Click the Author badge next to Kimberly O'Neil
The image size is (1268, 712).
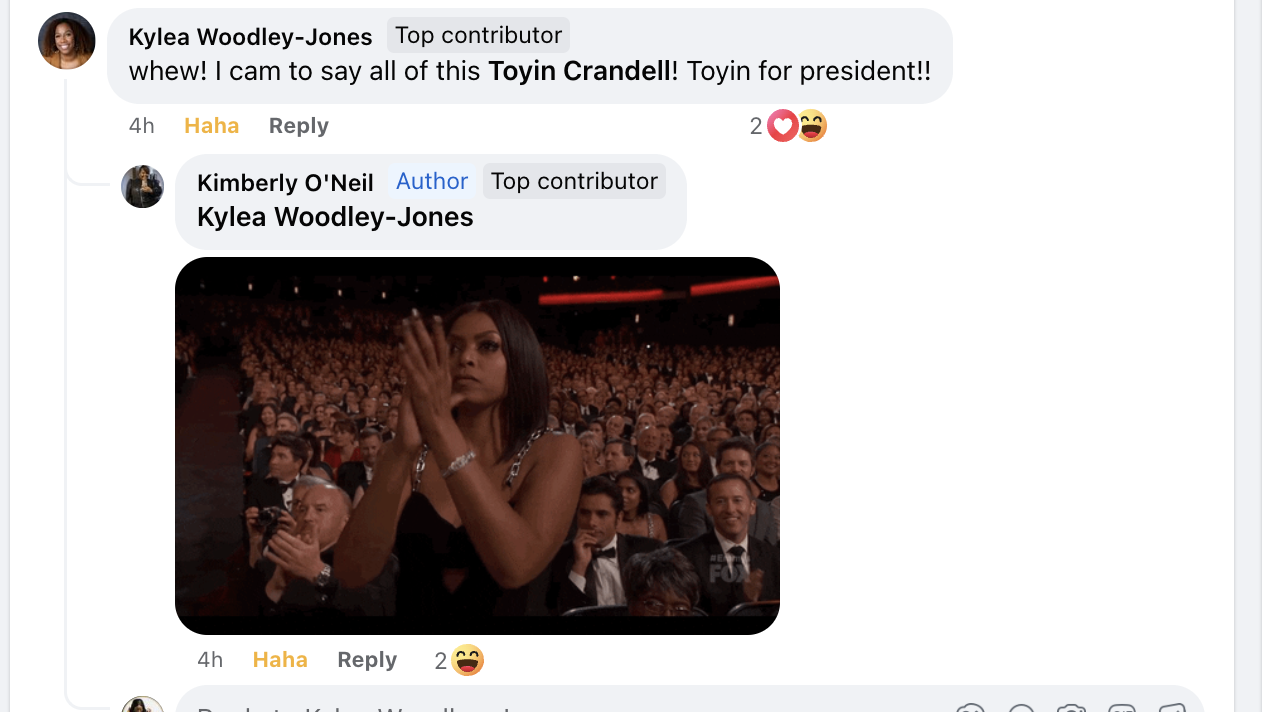(432, 181)
